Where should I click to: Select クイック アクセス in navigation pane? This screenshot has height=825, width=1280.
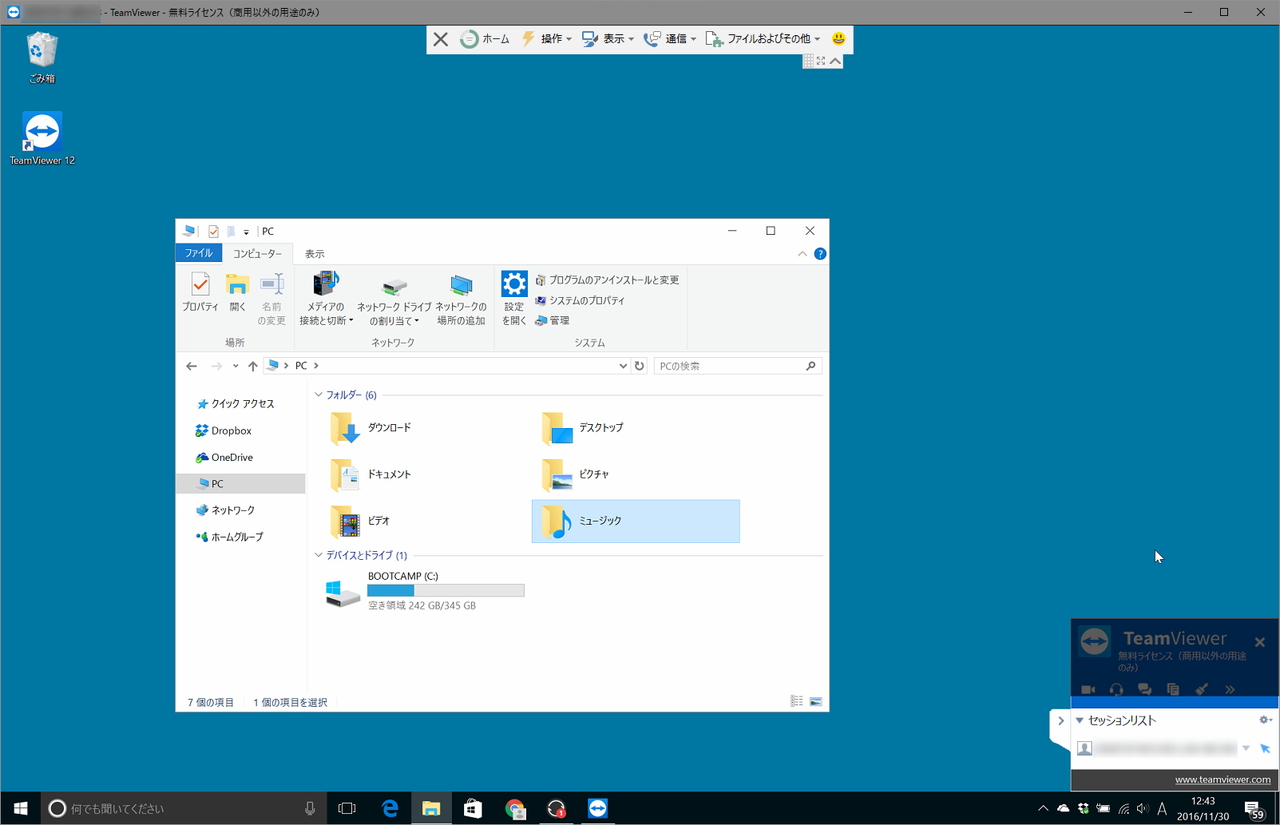coord(235,404)
